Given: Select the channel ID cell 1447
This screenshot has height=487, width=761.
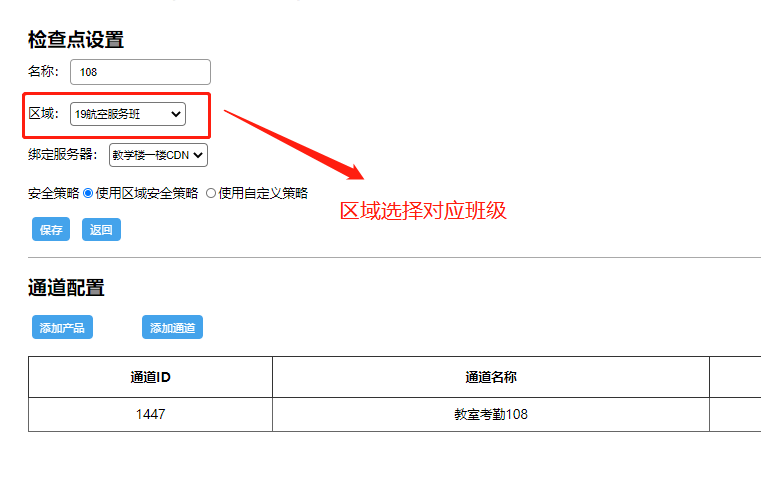Looking at the screenshot, I should click(150, 414).
